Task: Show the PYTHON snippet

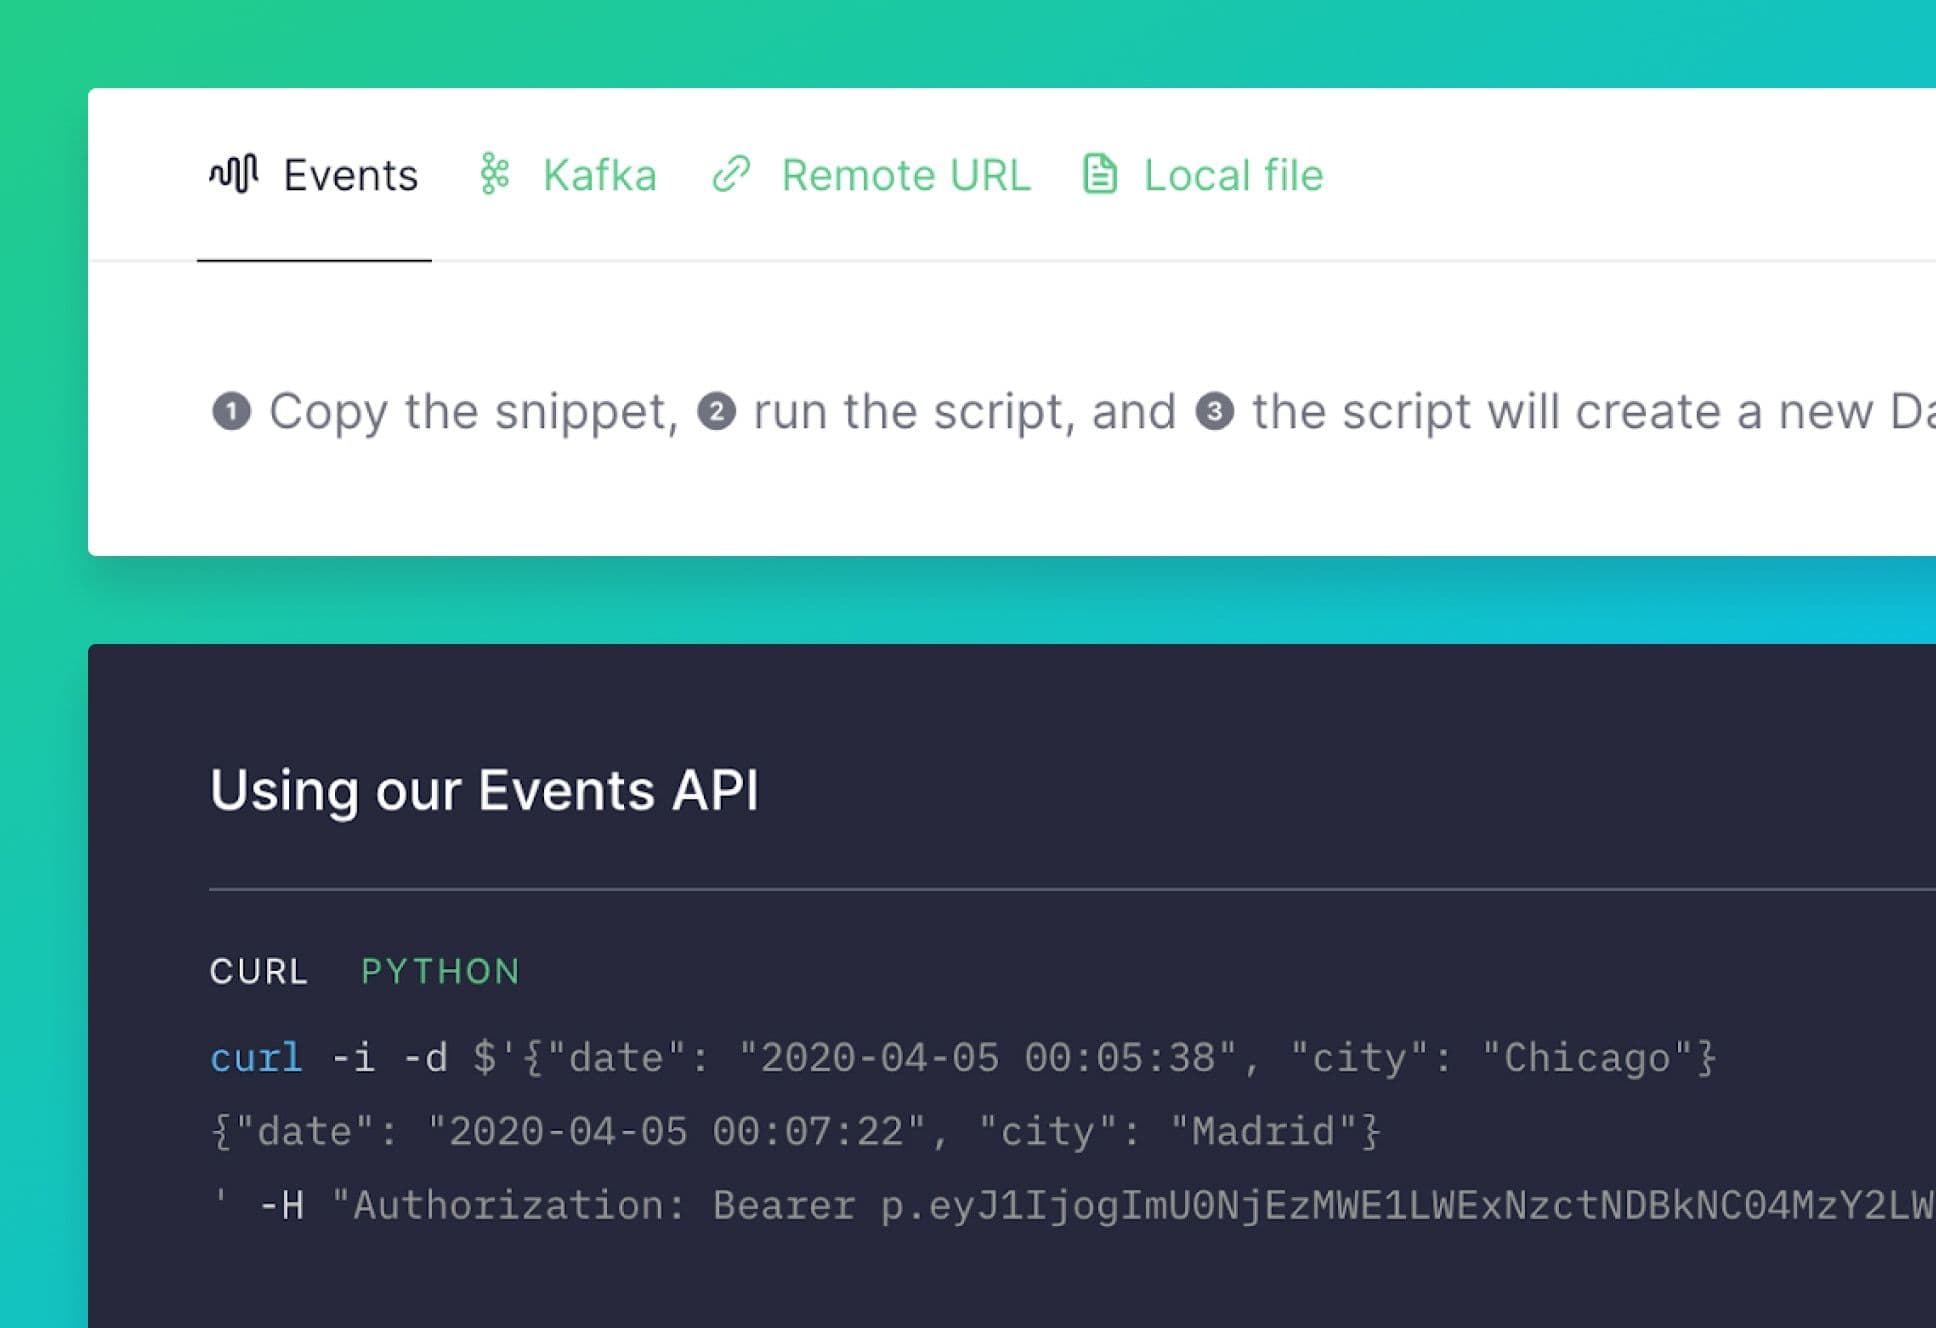Action: click(x=440, y=971)
